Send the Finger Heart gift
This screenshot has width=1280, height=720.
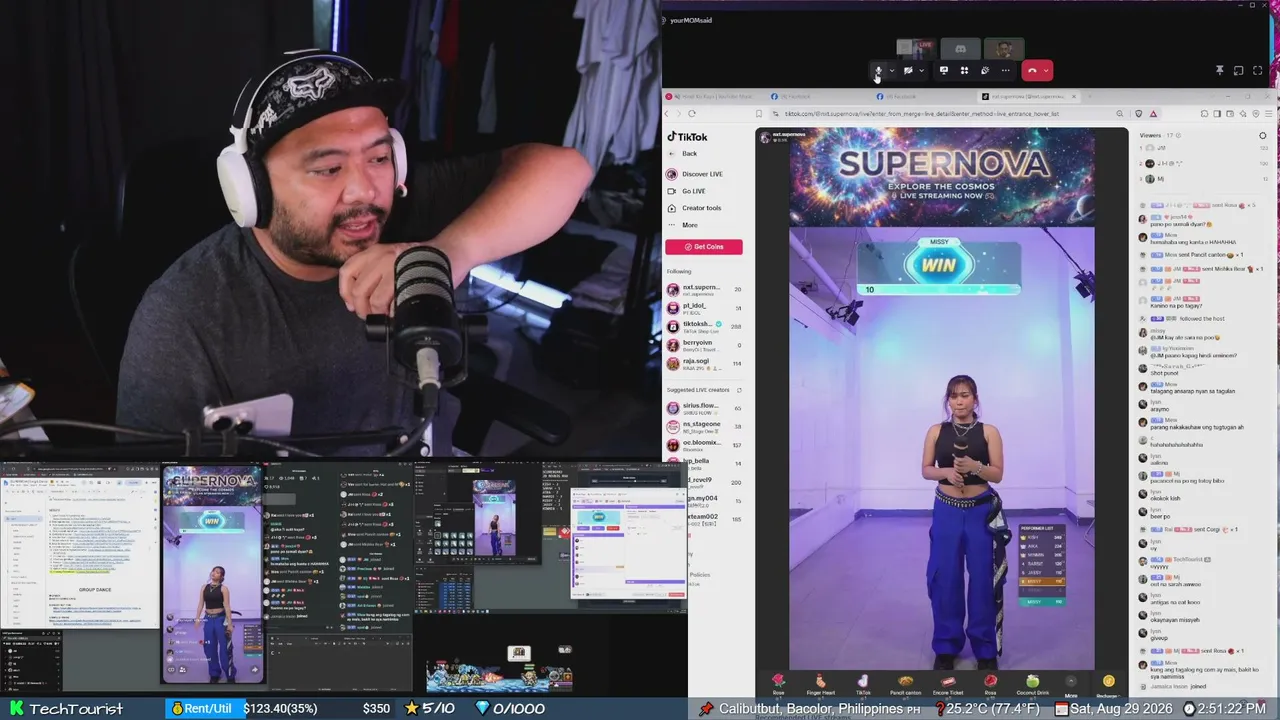[820, 684]
